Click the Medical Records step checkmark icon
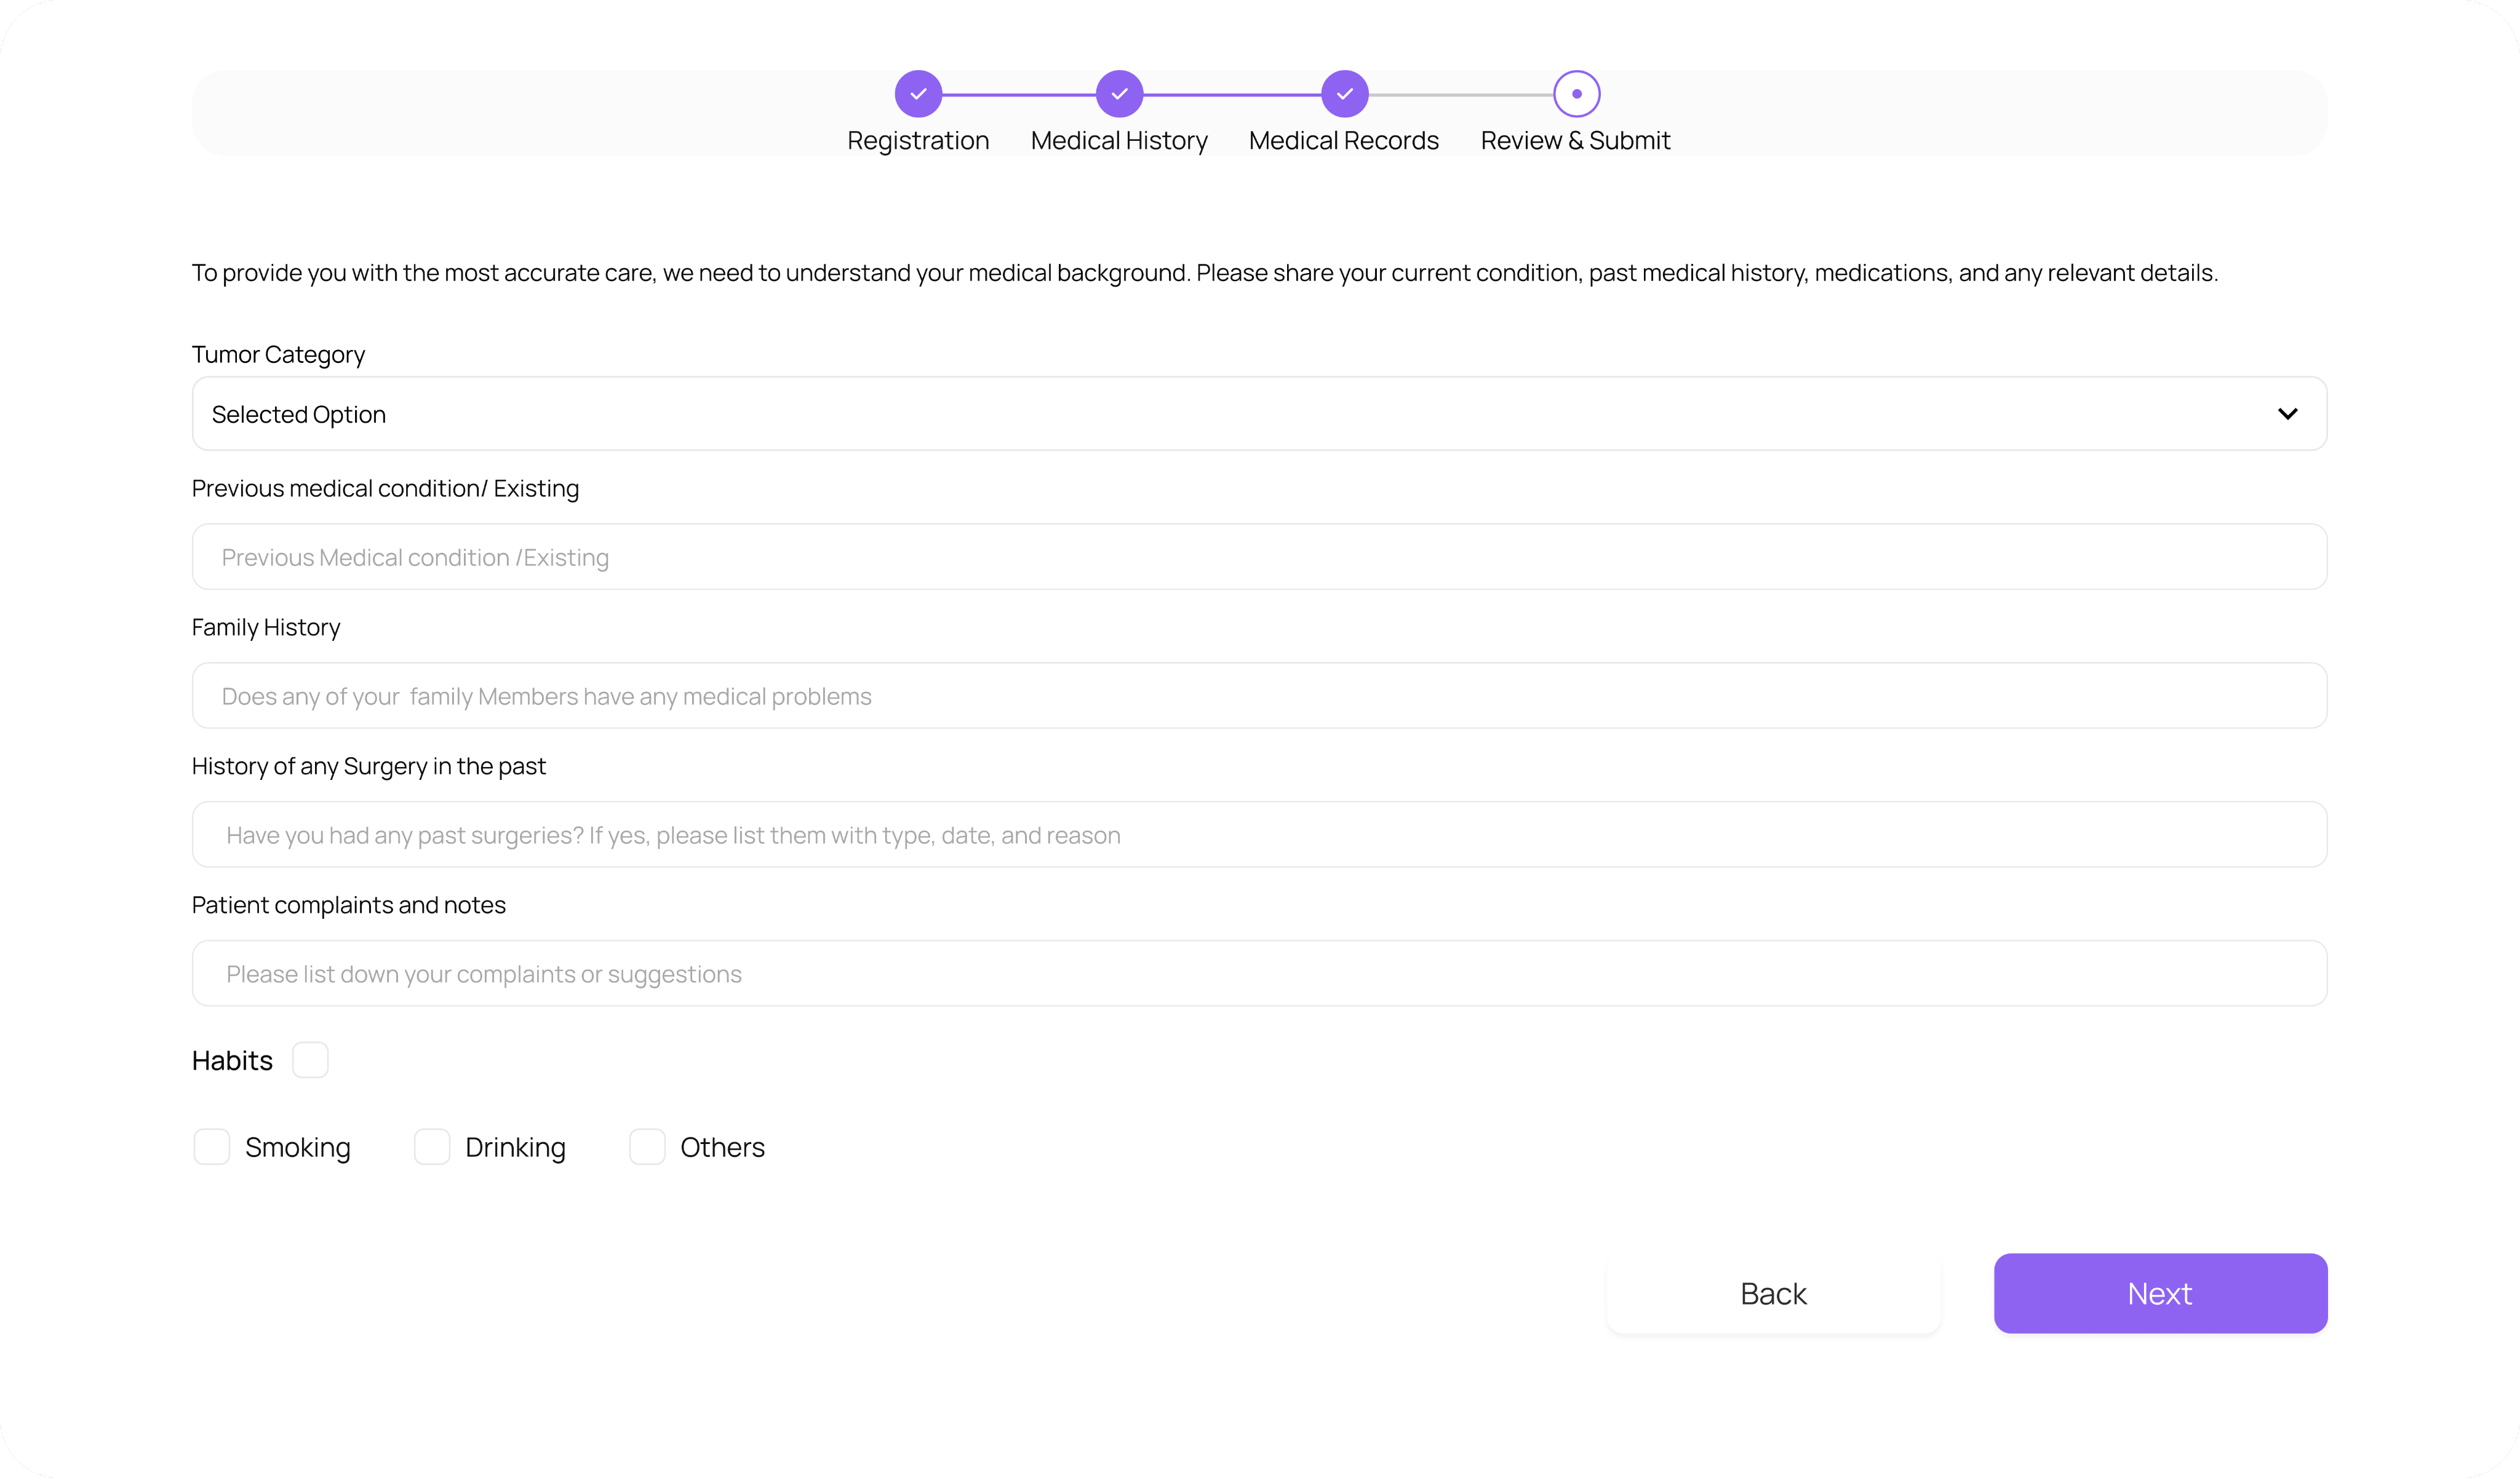The height and width of the screenshot is (1478, 2520). (1344, 94)
